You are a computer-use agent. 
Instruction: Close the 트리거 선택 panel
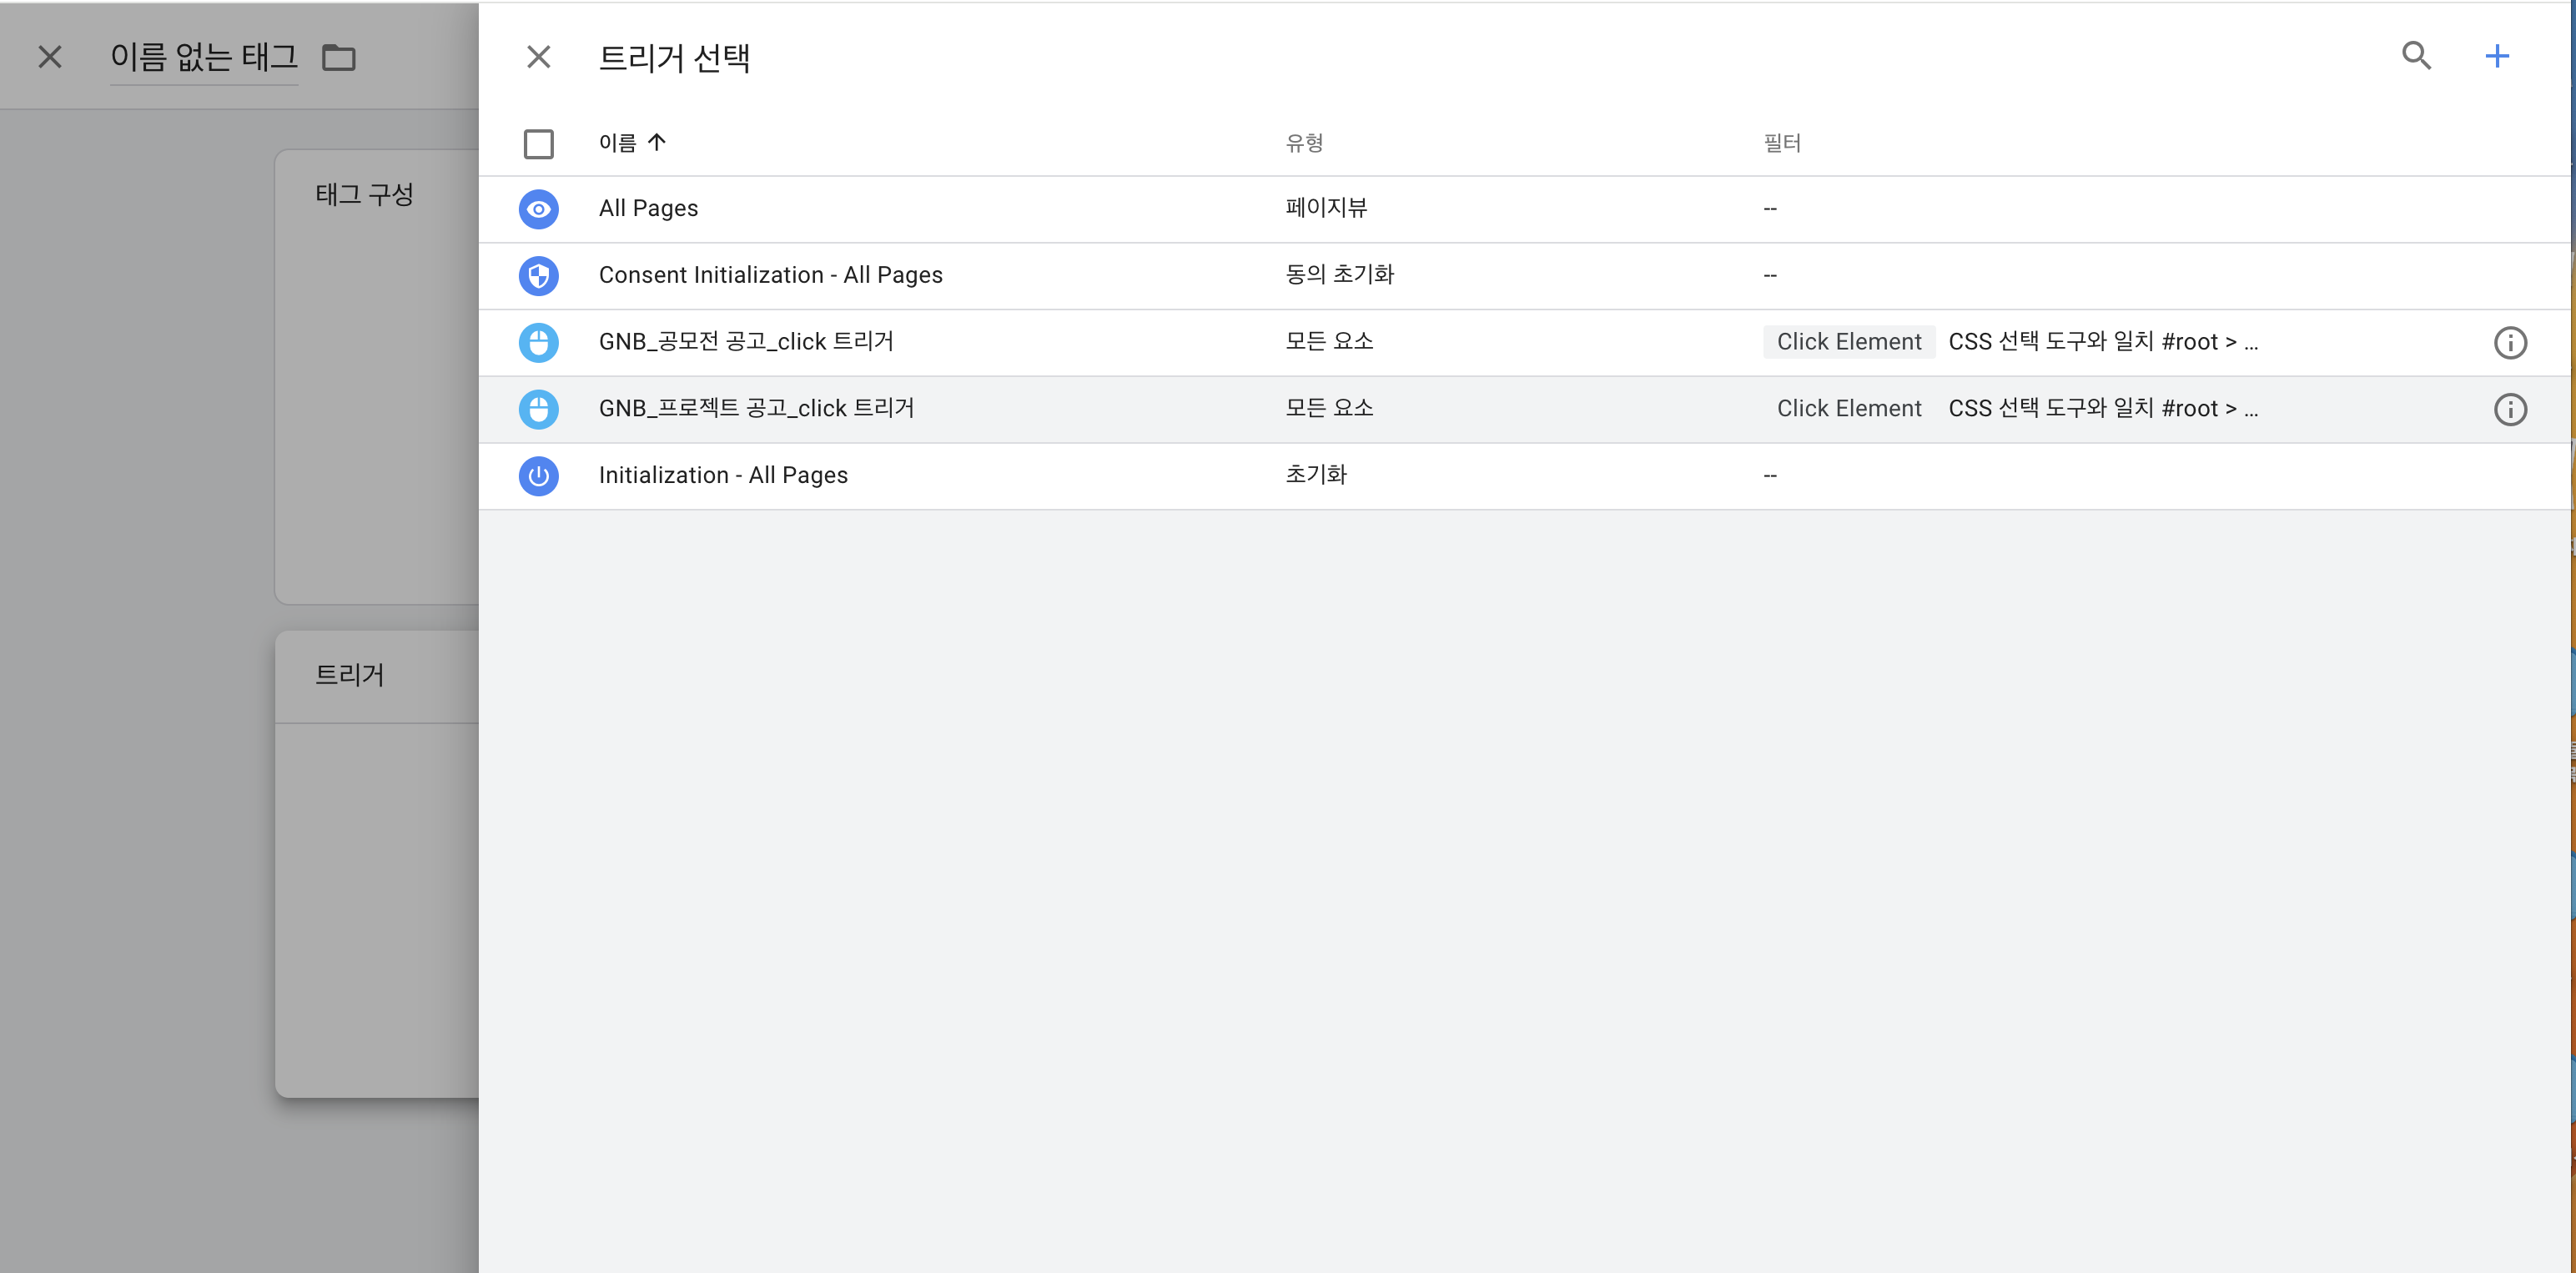point(538,57)
